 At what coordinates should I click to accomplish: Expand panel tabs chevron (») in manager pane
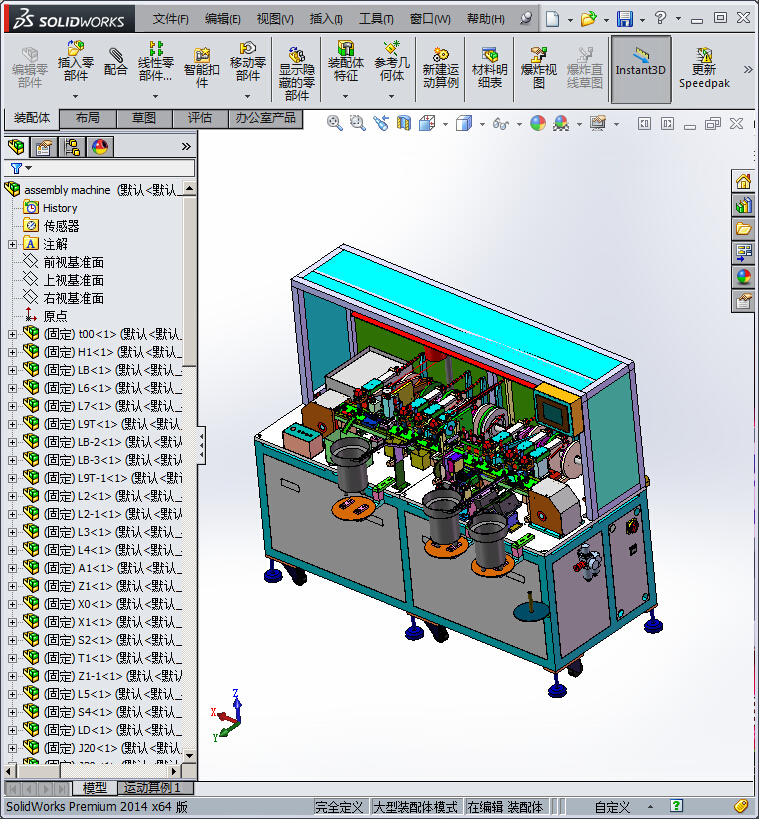coord(186,147)
